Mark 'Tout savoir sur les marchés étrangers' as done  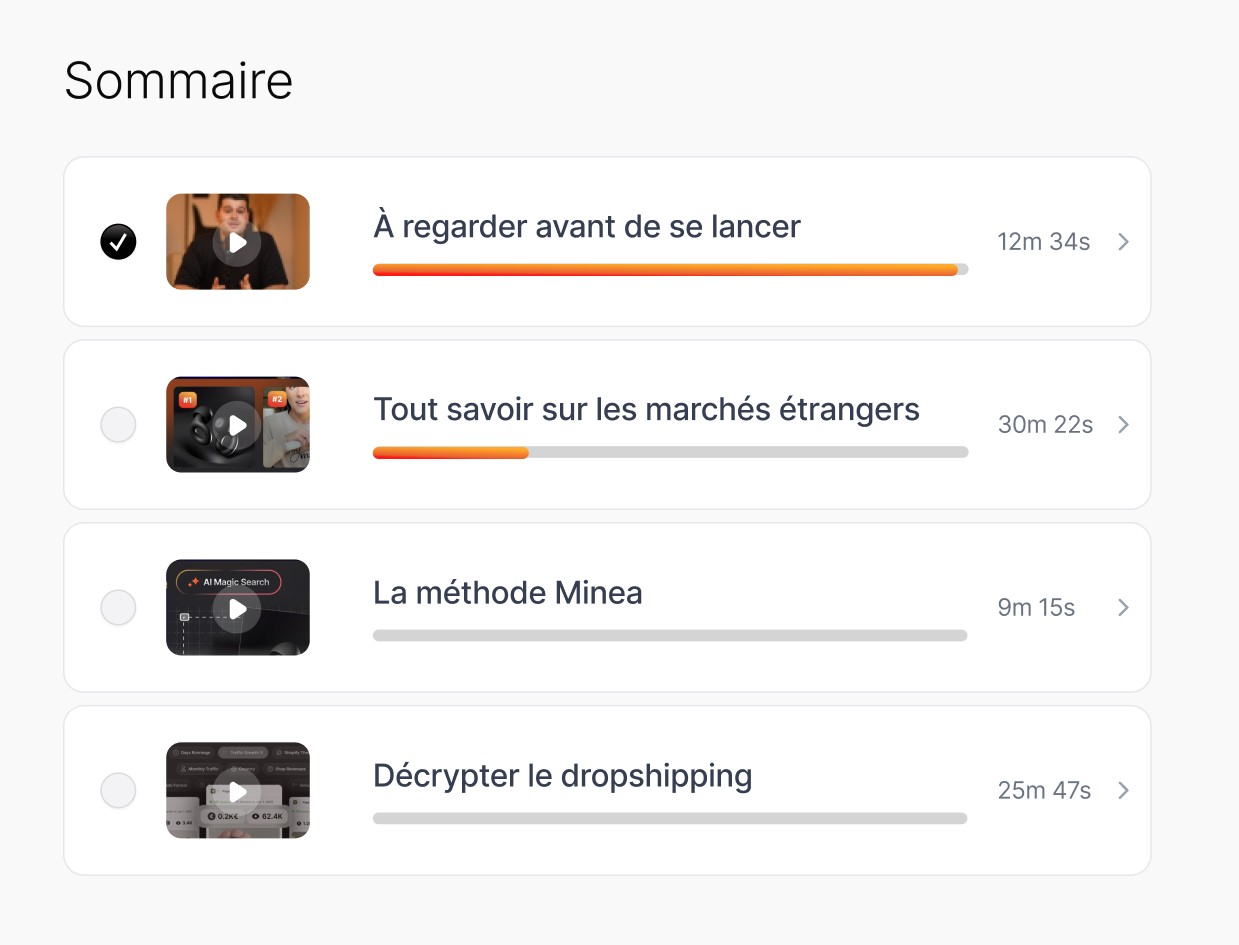point(118,425)
